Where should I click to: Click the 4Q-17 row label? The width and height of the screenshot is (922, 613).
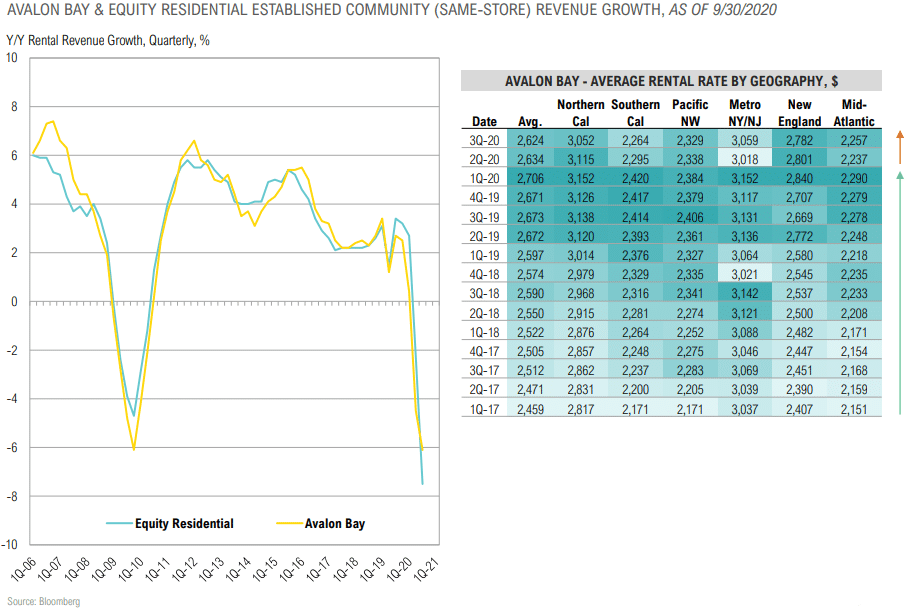(x=484, y=351)
